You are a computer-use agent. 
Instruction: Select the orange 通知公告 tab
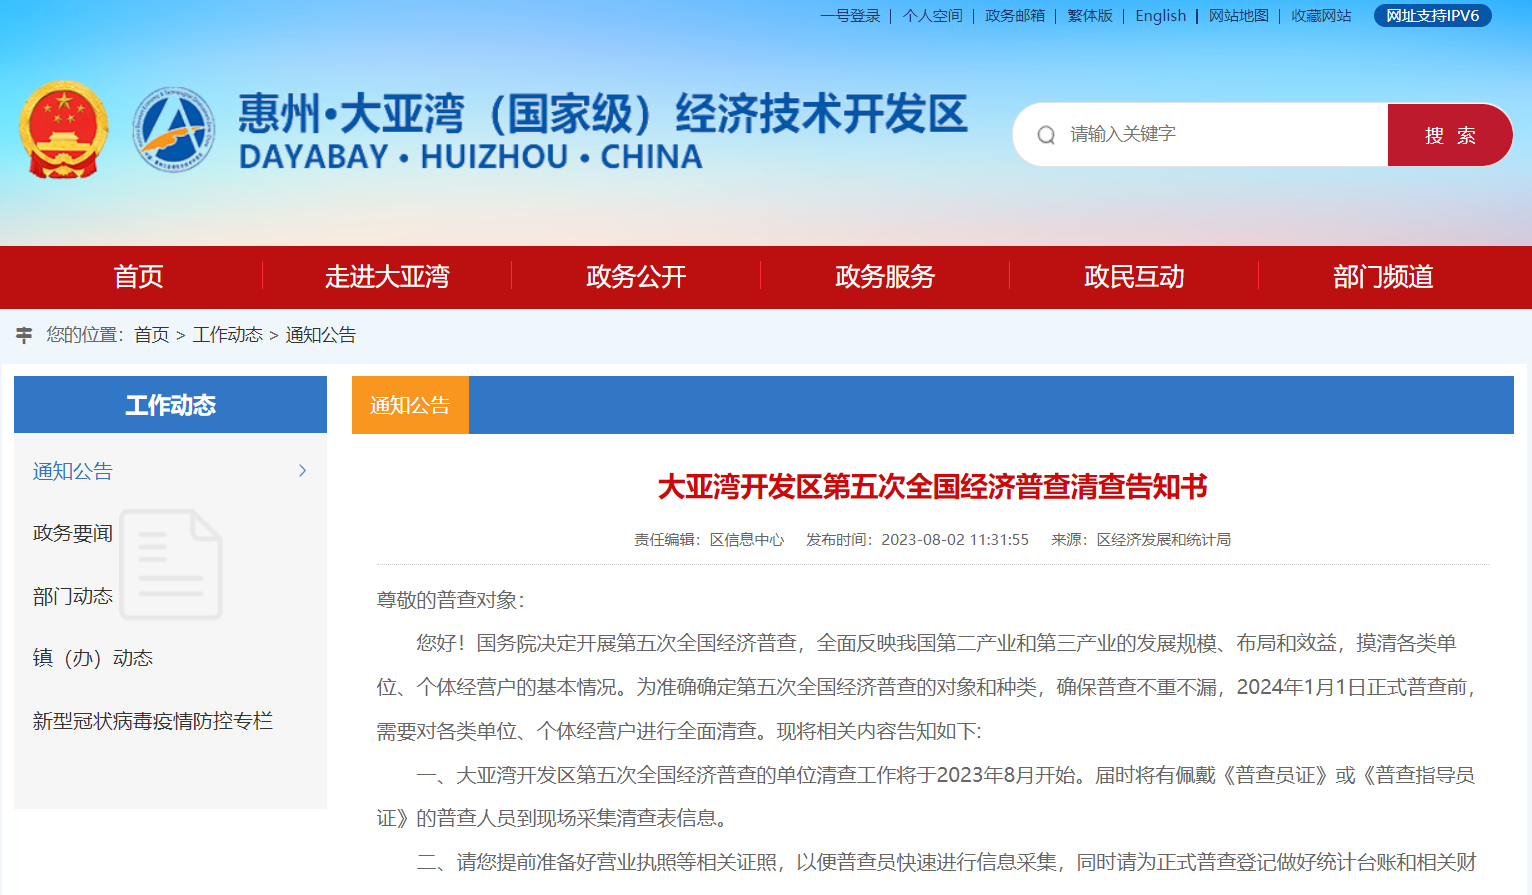pos(410,405)
